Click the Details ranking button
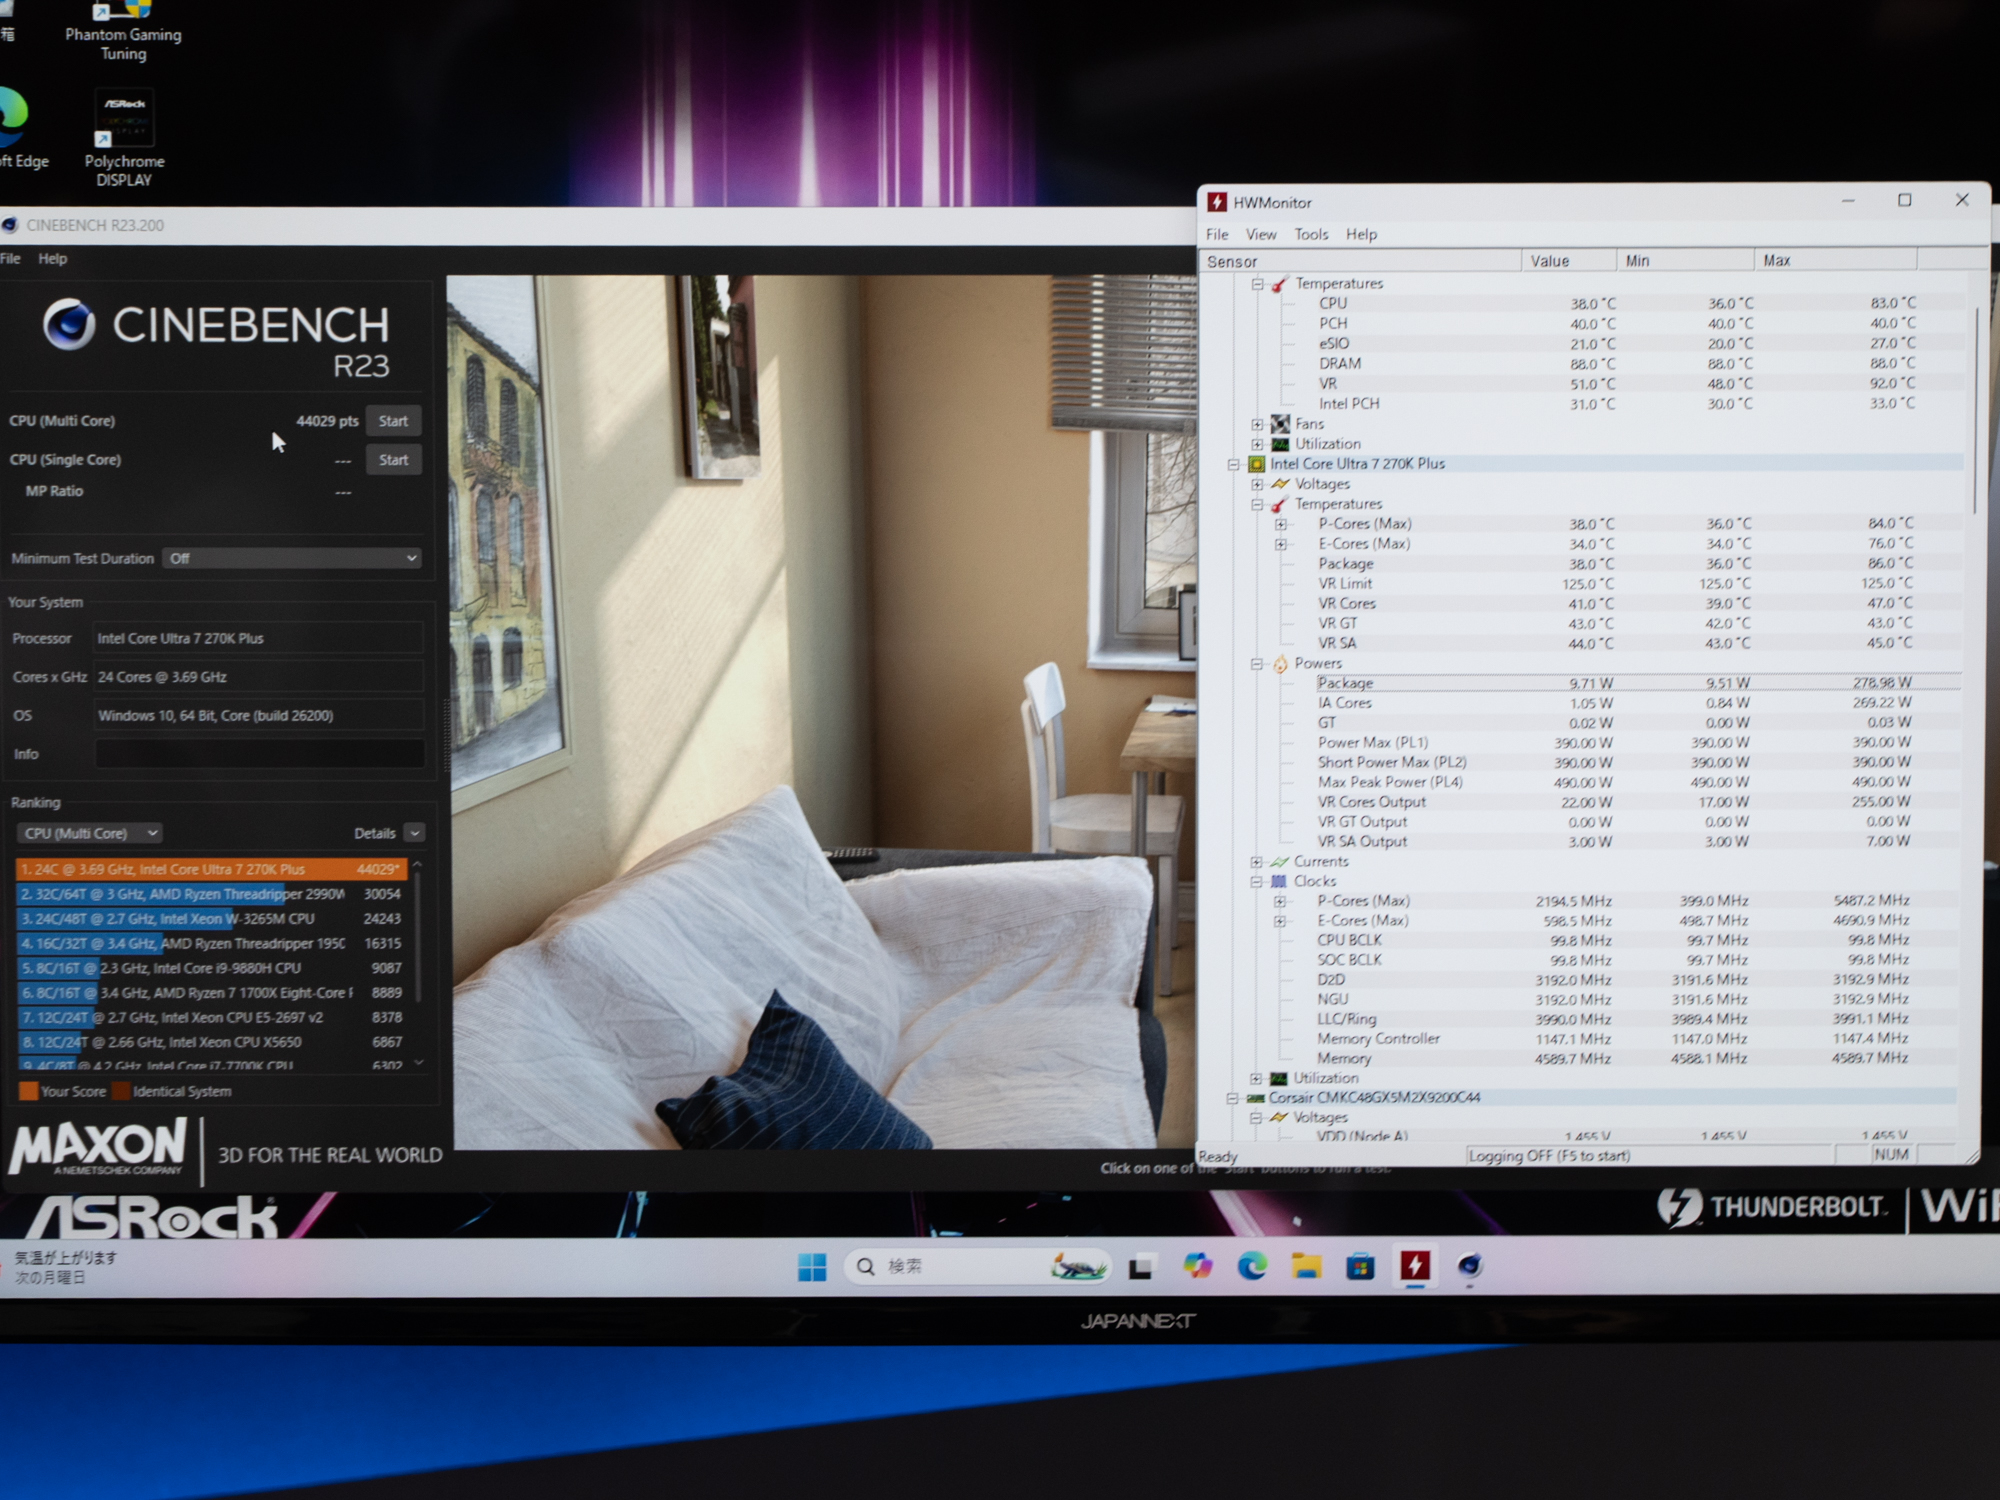 click(x=375, y=833)
